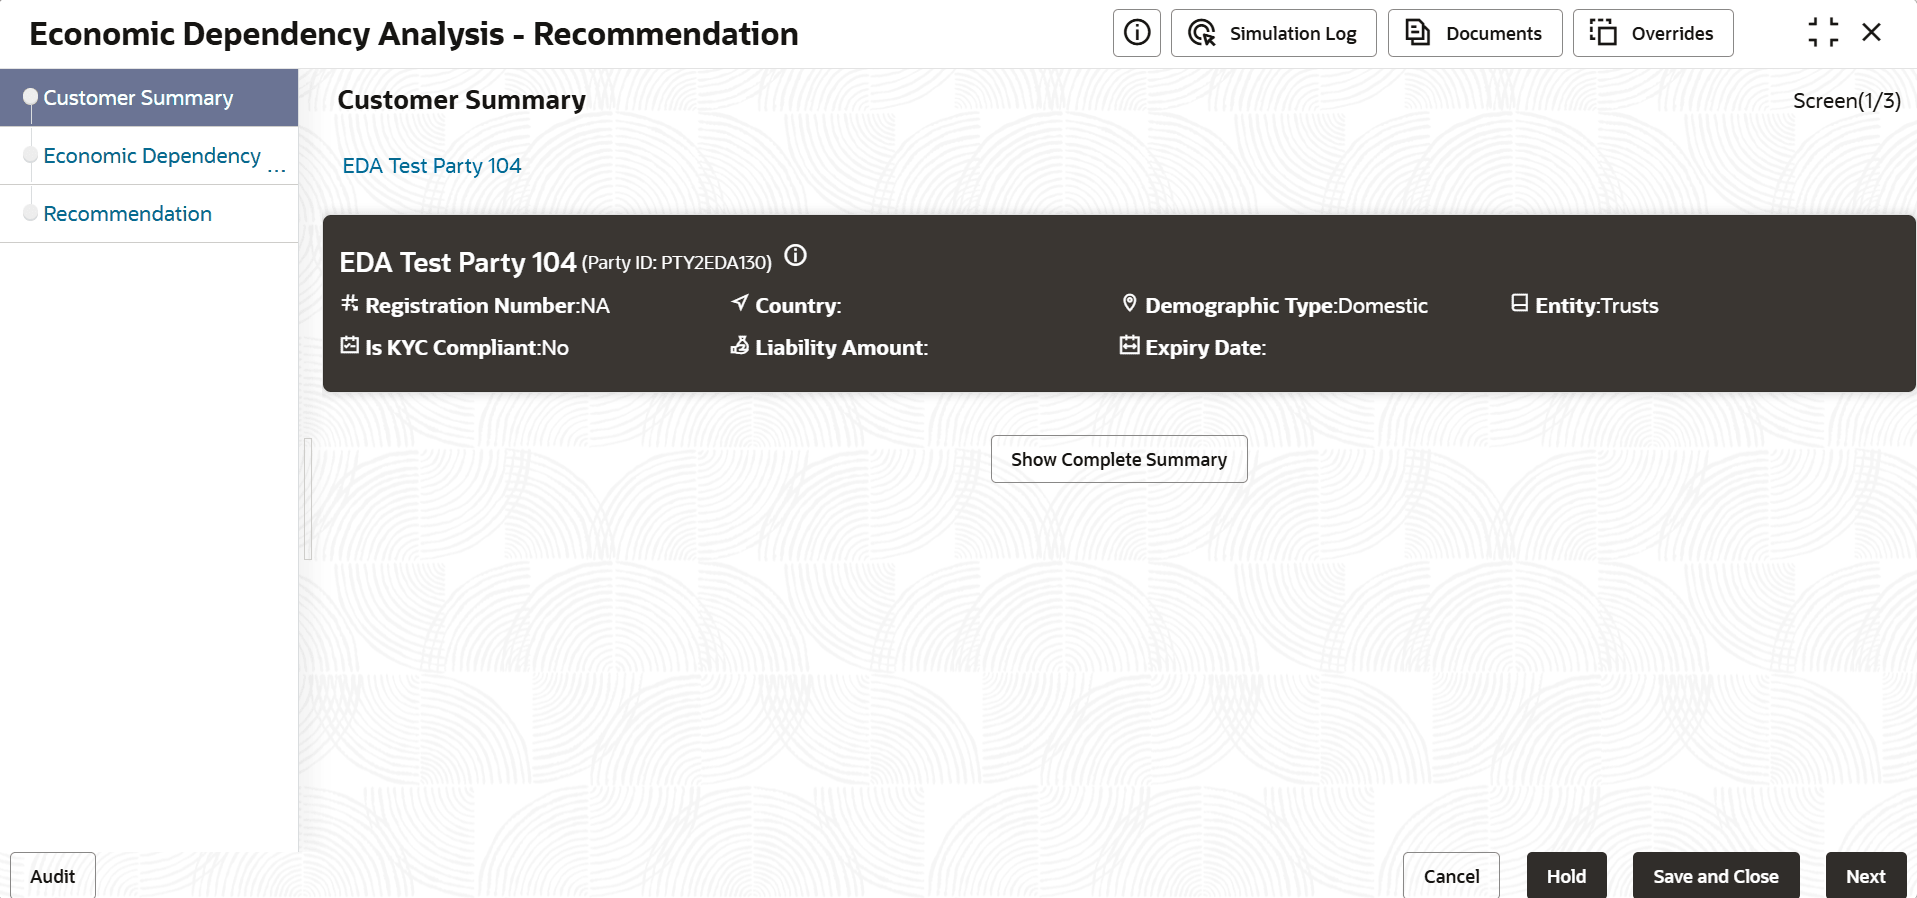The image size is (1917, 898).
Task: Click Save and Close
Action: (x=1716, y=876)
